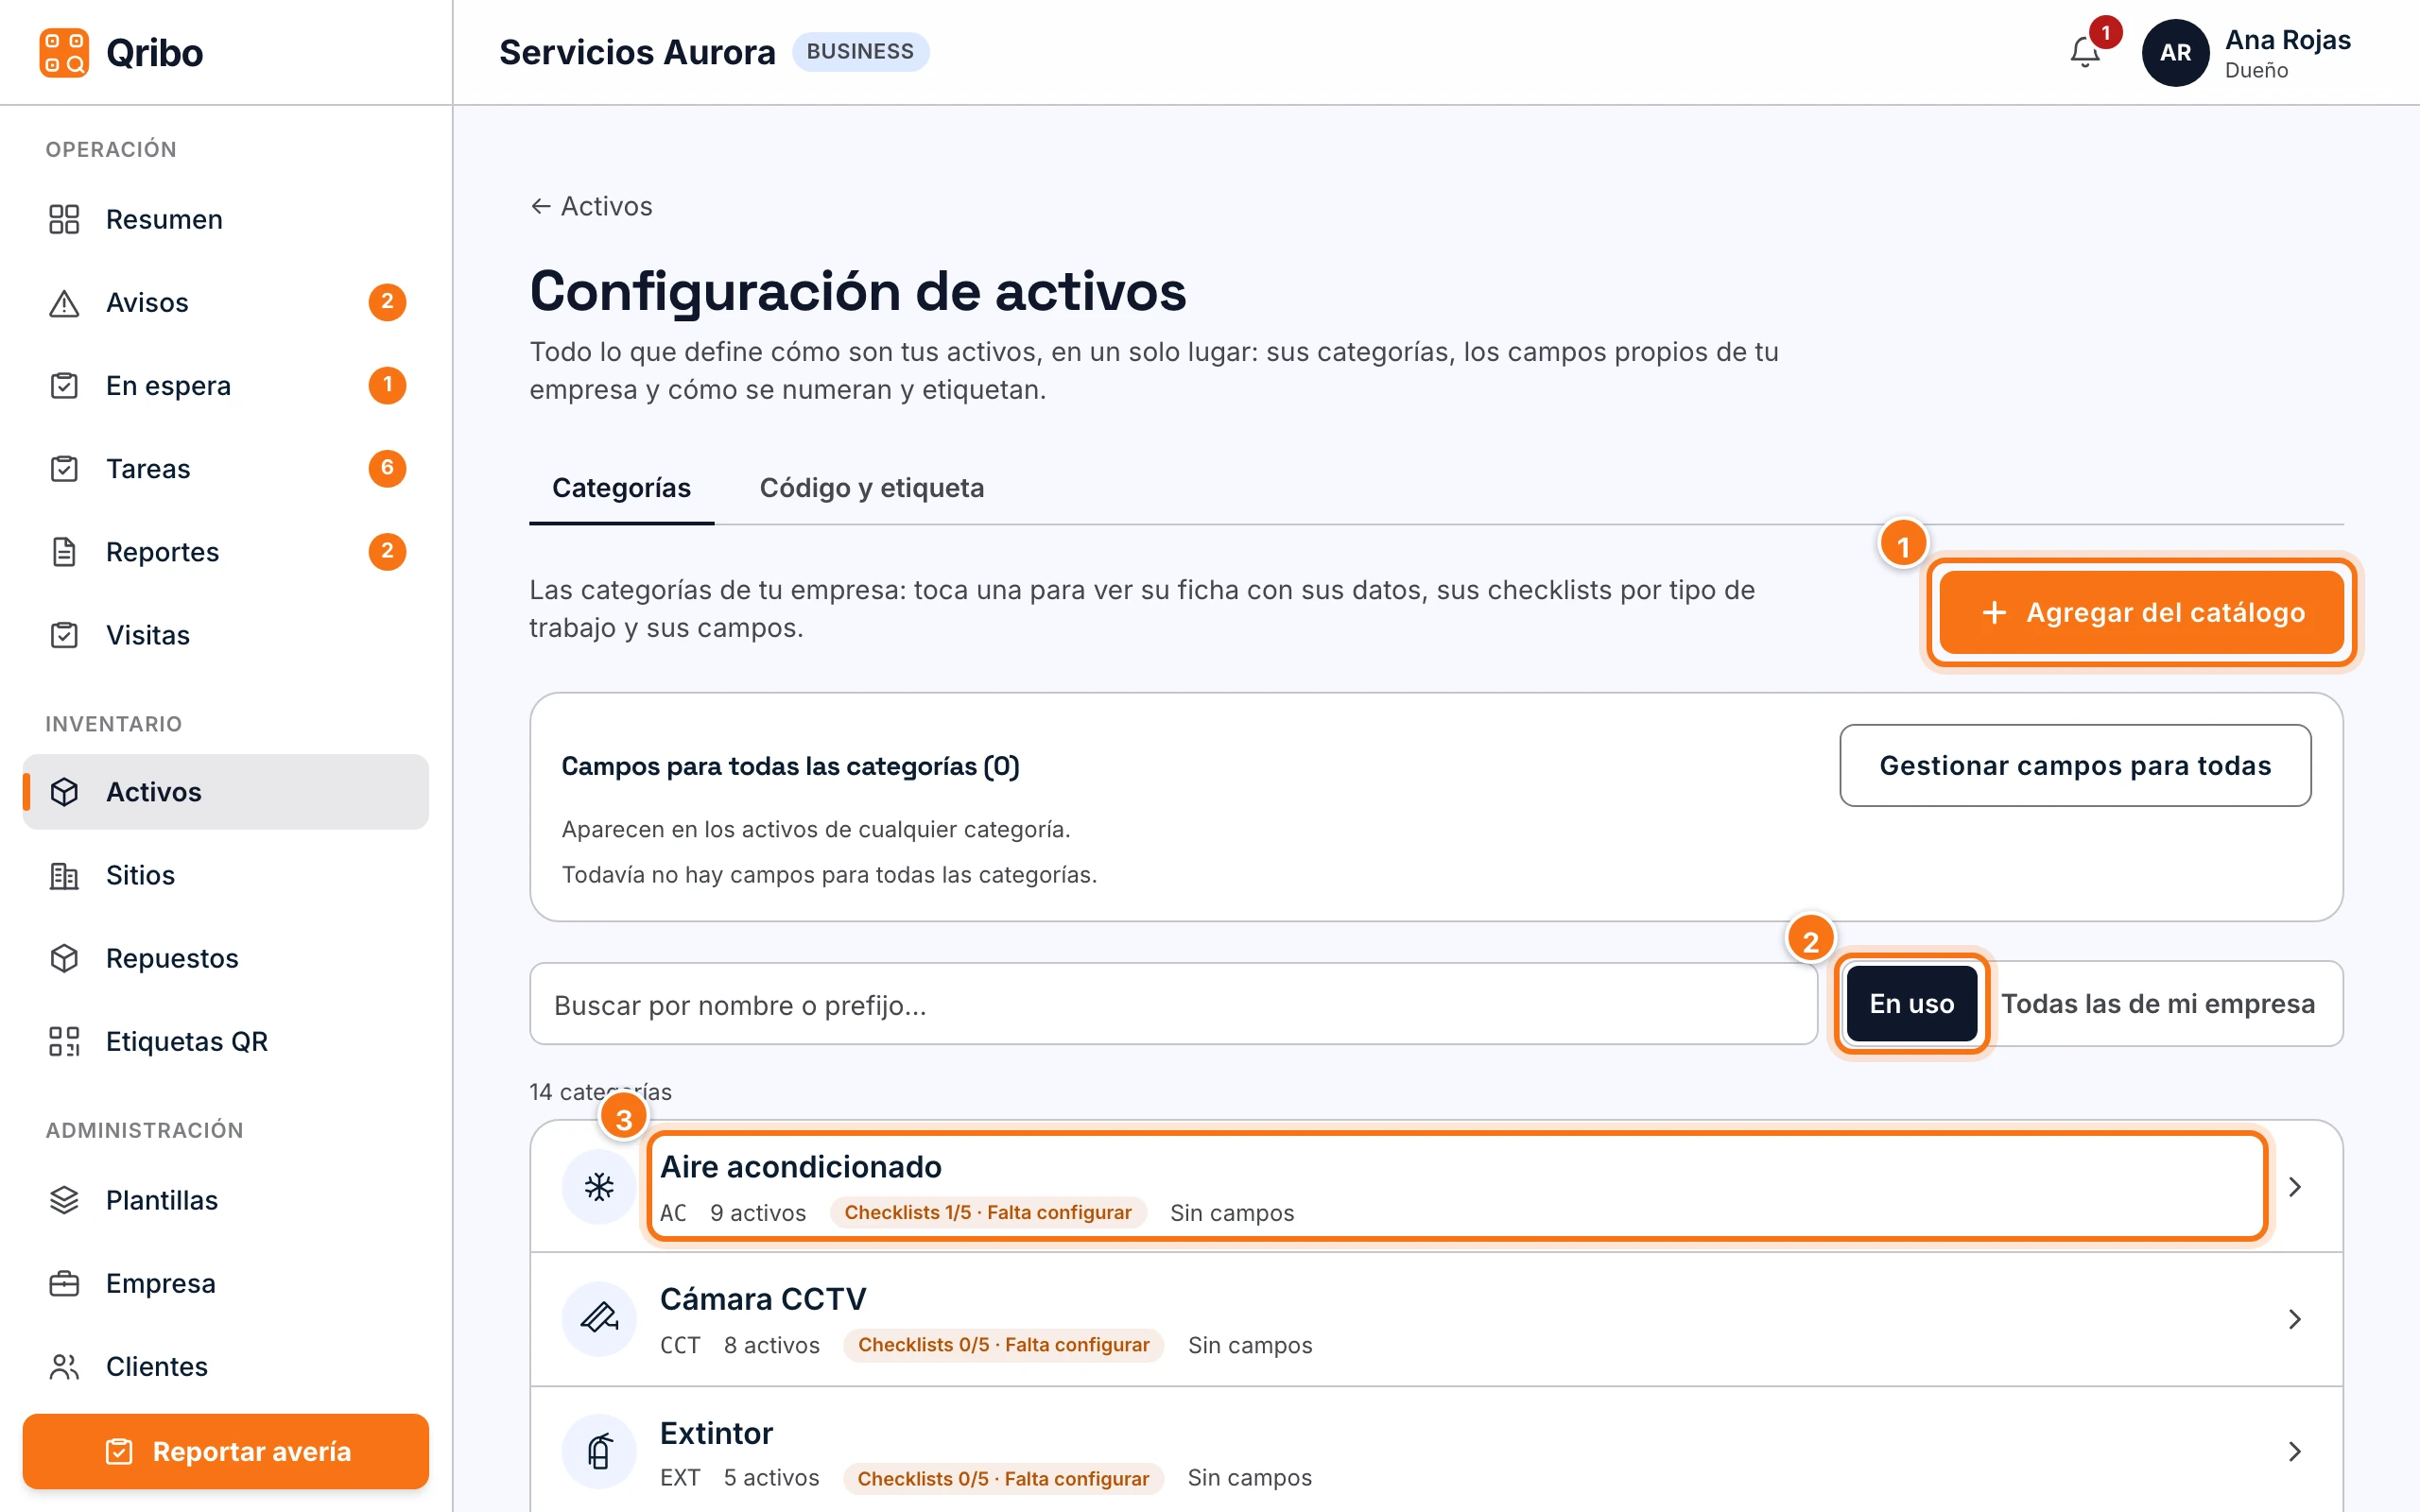This screenshot has height=1512, width=2420.
Task: Expand the Extintor row chevron
Action: [2295, 1451]
